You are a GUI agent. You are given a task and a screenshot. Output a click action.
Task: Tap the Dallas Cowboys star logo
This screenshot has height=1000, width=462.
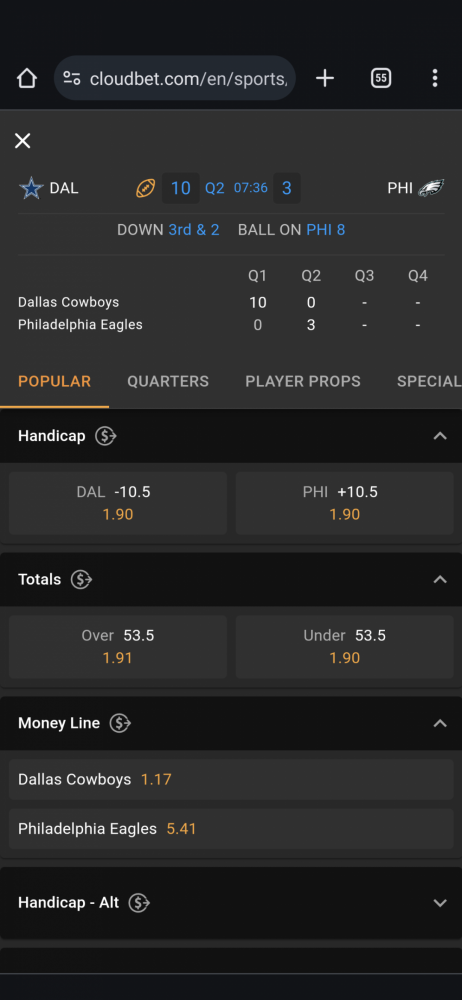(x=31, y=188)
